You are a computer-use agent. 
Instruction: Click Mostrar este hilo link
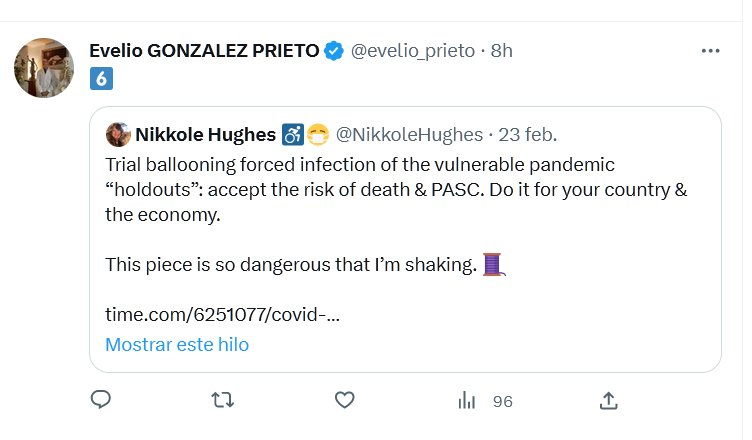[177, 345]
